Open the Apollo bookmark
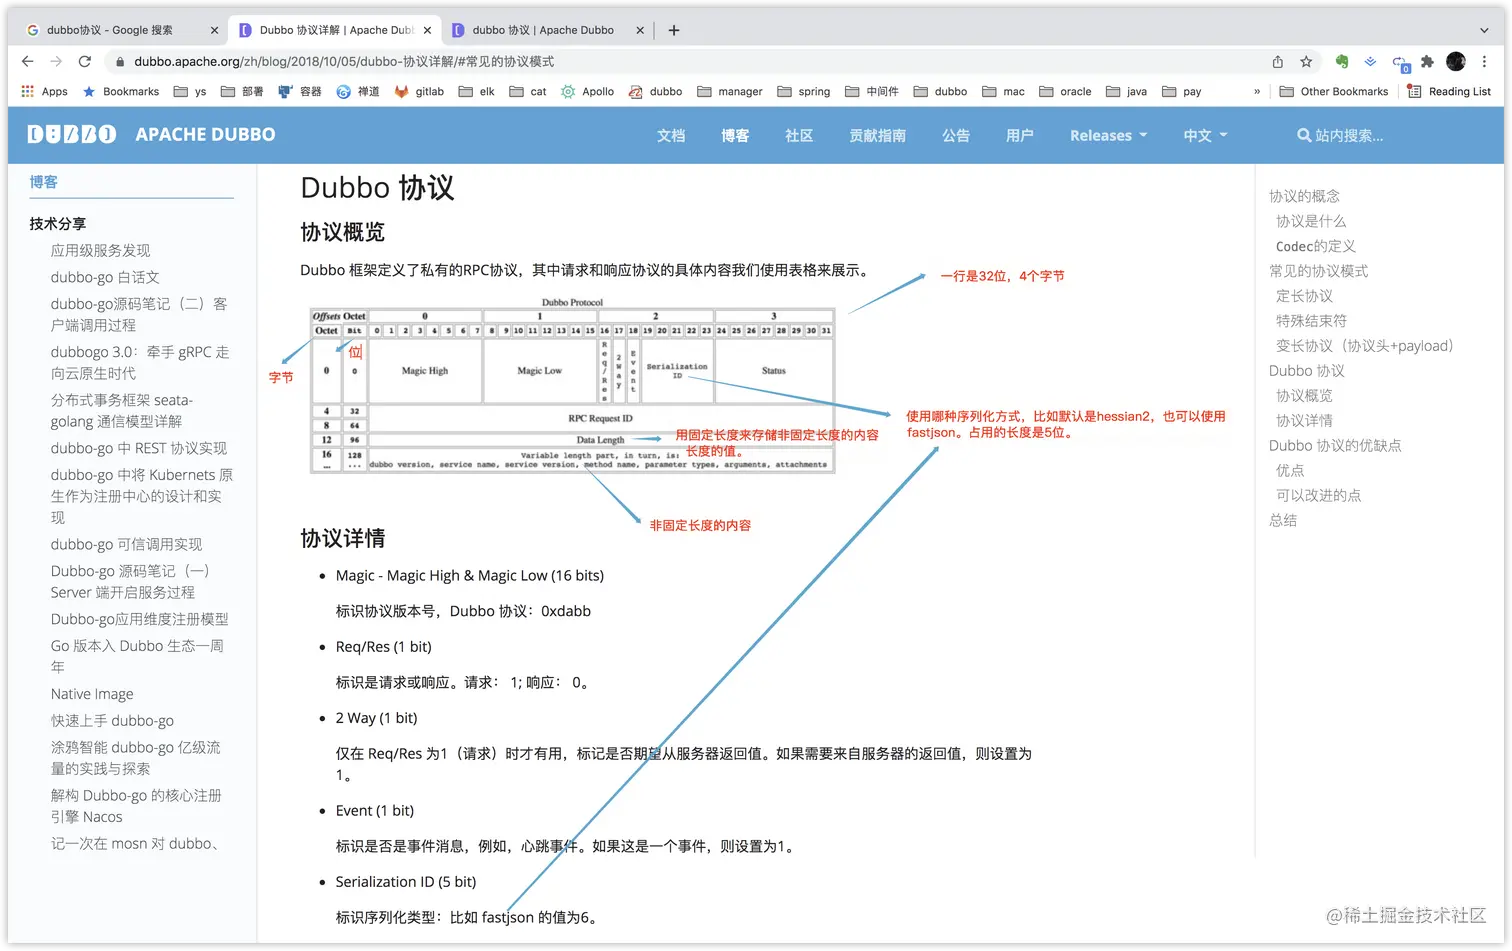This screenshot has width=1512, height=951. point(587,91)
